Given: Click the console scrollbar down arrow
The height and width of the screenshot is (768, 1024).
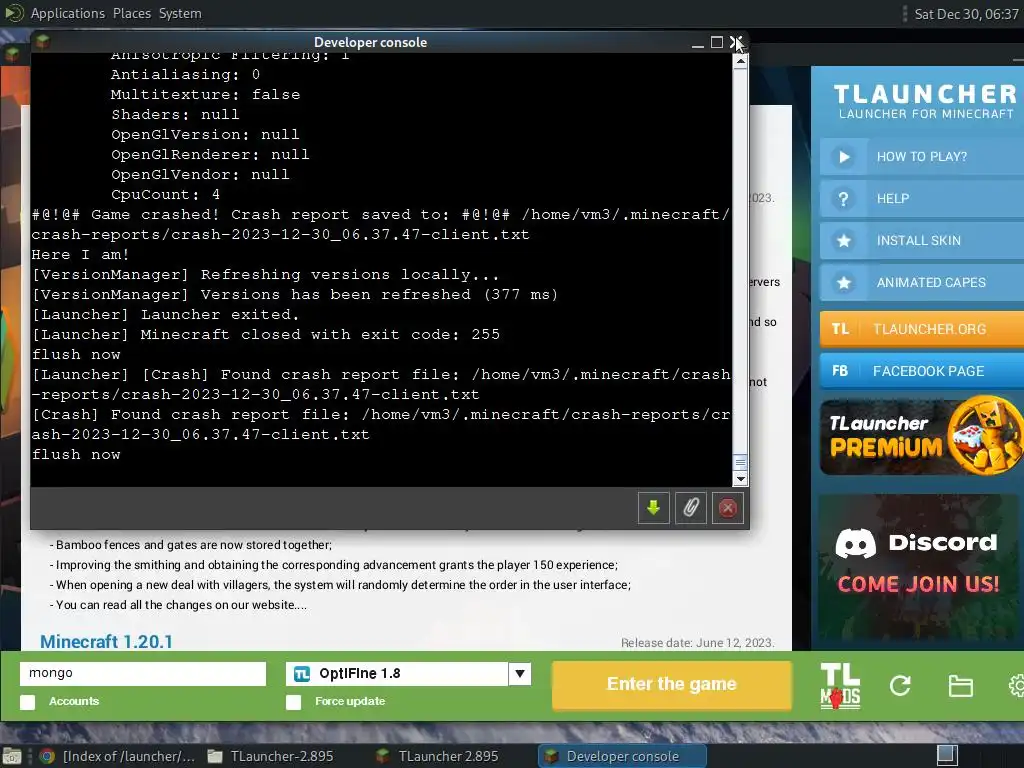Looking at the screenshot, I should (740, 479).
